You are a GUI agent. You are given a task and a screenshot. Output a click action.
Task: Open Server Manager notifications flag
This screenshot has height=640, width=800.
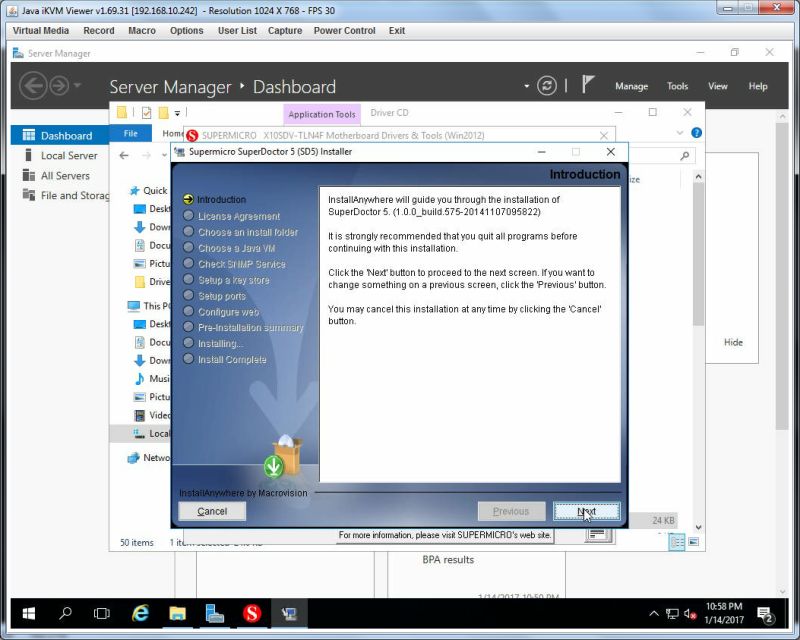coord(588,84)
